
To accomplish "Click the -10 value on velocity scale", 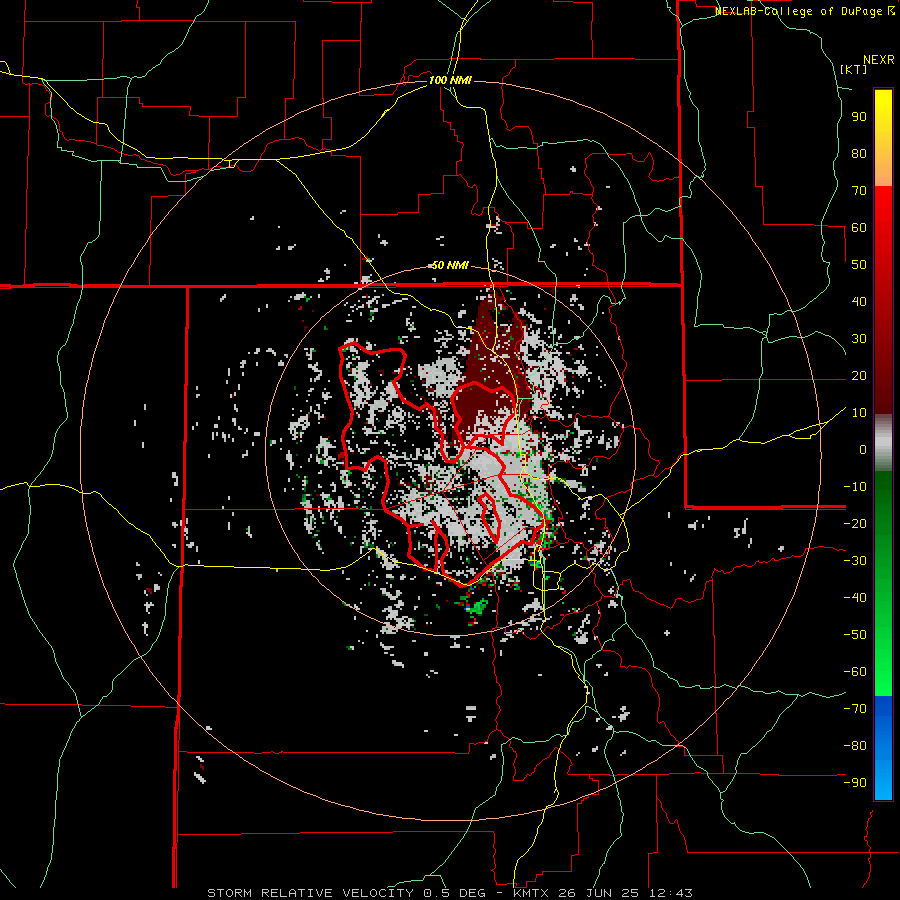I will coord(855,487).
